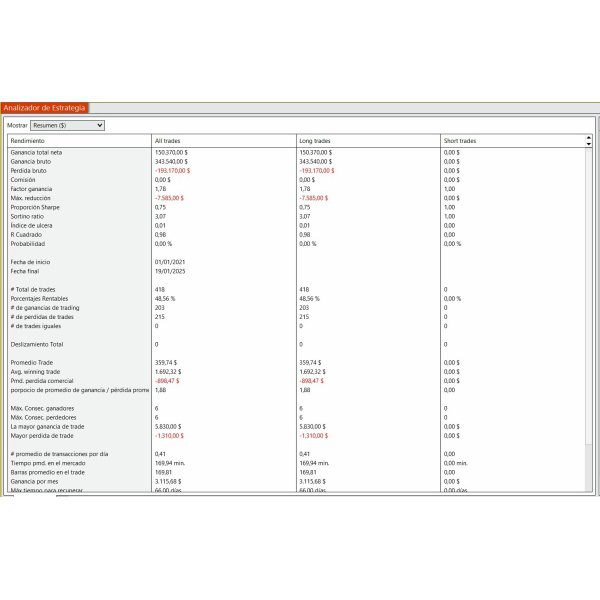Image resolution: width=600 pixels, height=600 pixels.
Task: Open the Mostrar Resumen ($) dropdown
Action: pos(68,126)
